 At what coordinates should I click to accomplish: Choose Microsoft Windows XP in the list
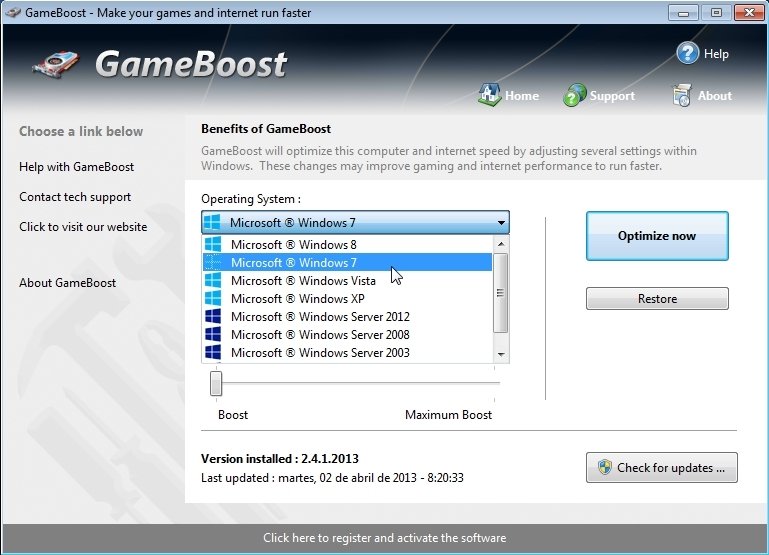tap(347, 299)
